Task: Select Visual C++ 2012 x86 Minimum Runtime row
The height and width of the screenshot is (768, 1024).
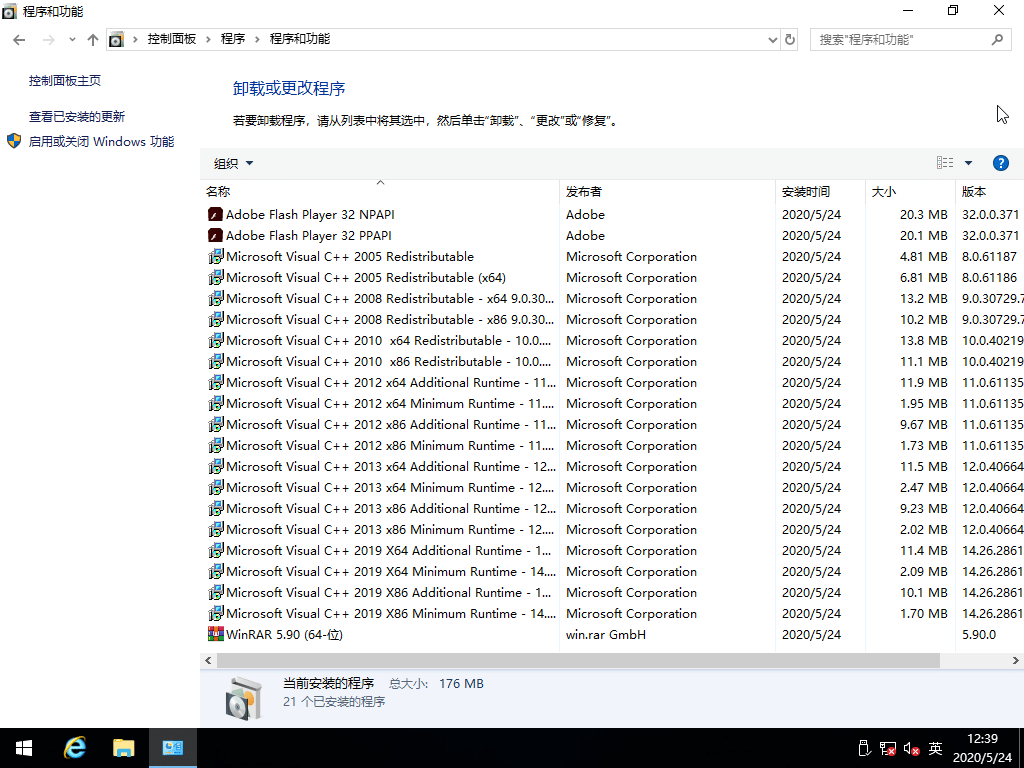Action: 612,445
